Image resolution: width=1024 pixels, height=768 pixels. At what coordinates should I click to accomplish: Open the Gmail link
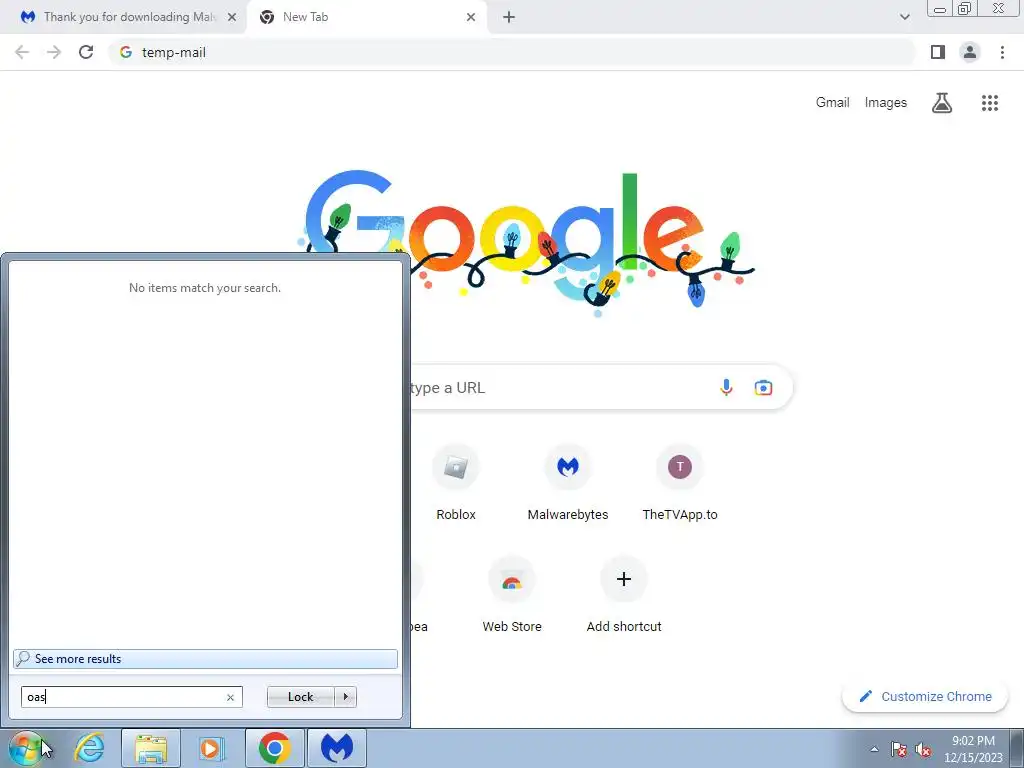pyautogui.click(x=832, y=103)
